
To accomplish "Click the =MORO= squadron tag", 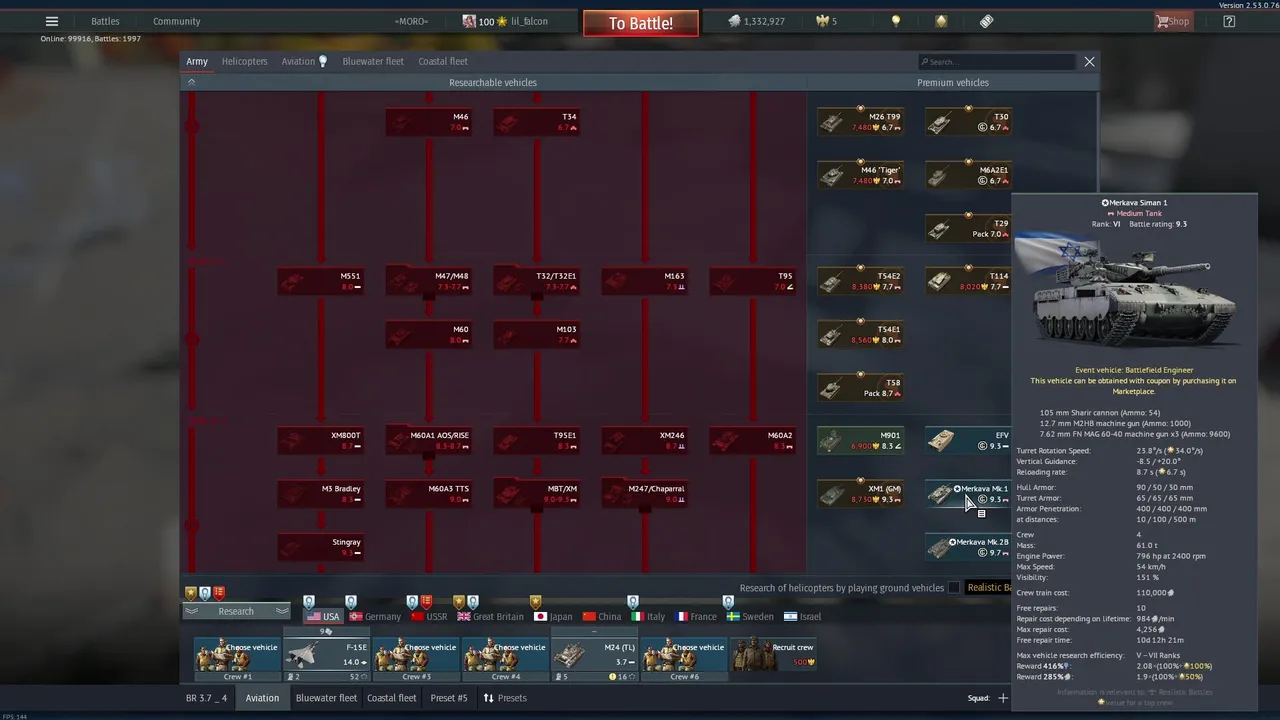I will (411, 21).
